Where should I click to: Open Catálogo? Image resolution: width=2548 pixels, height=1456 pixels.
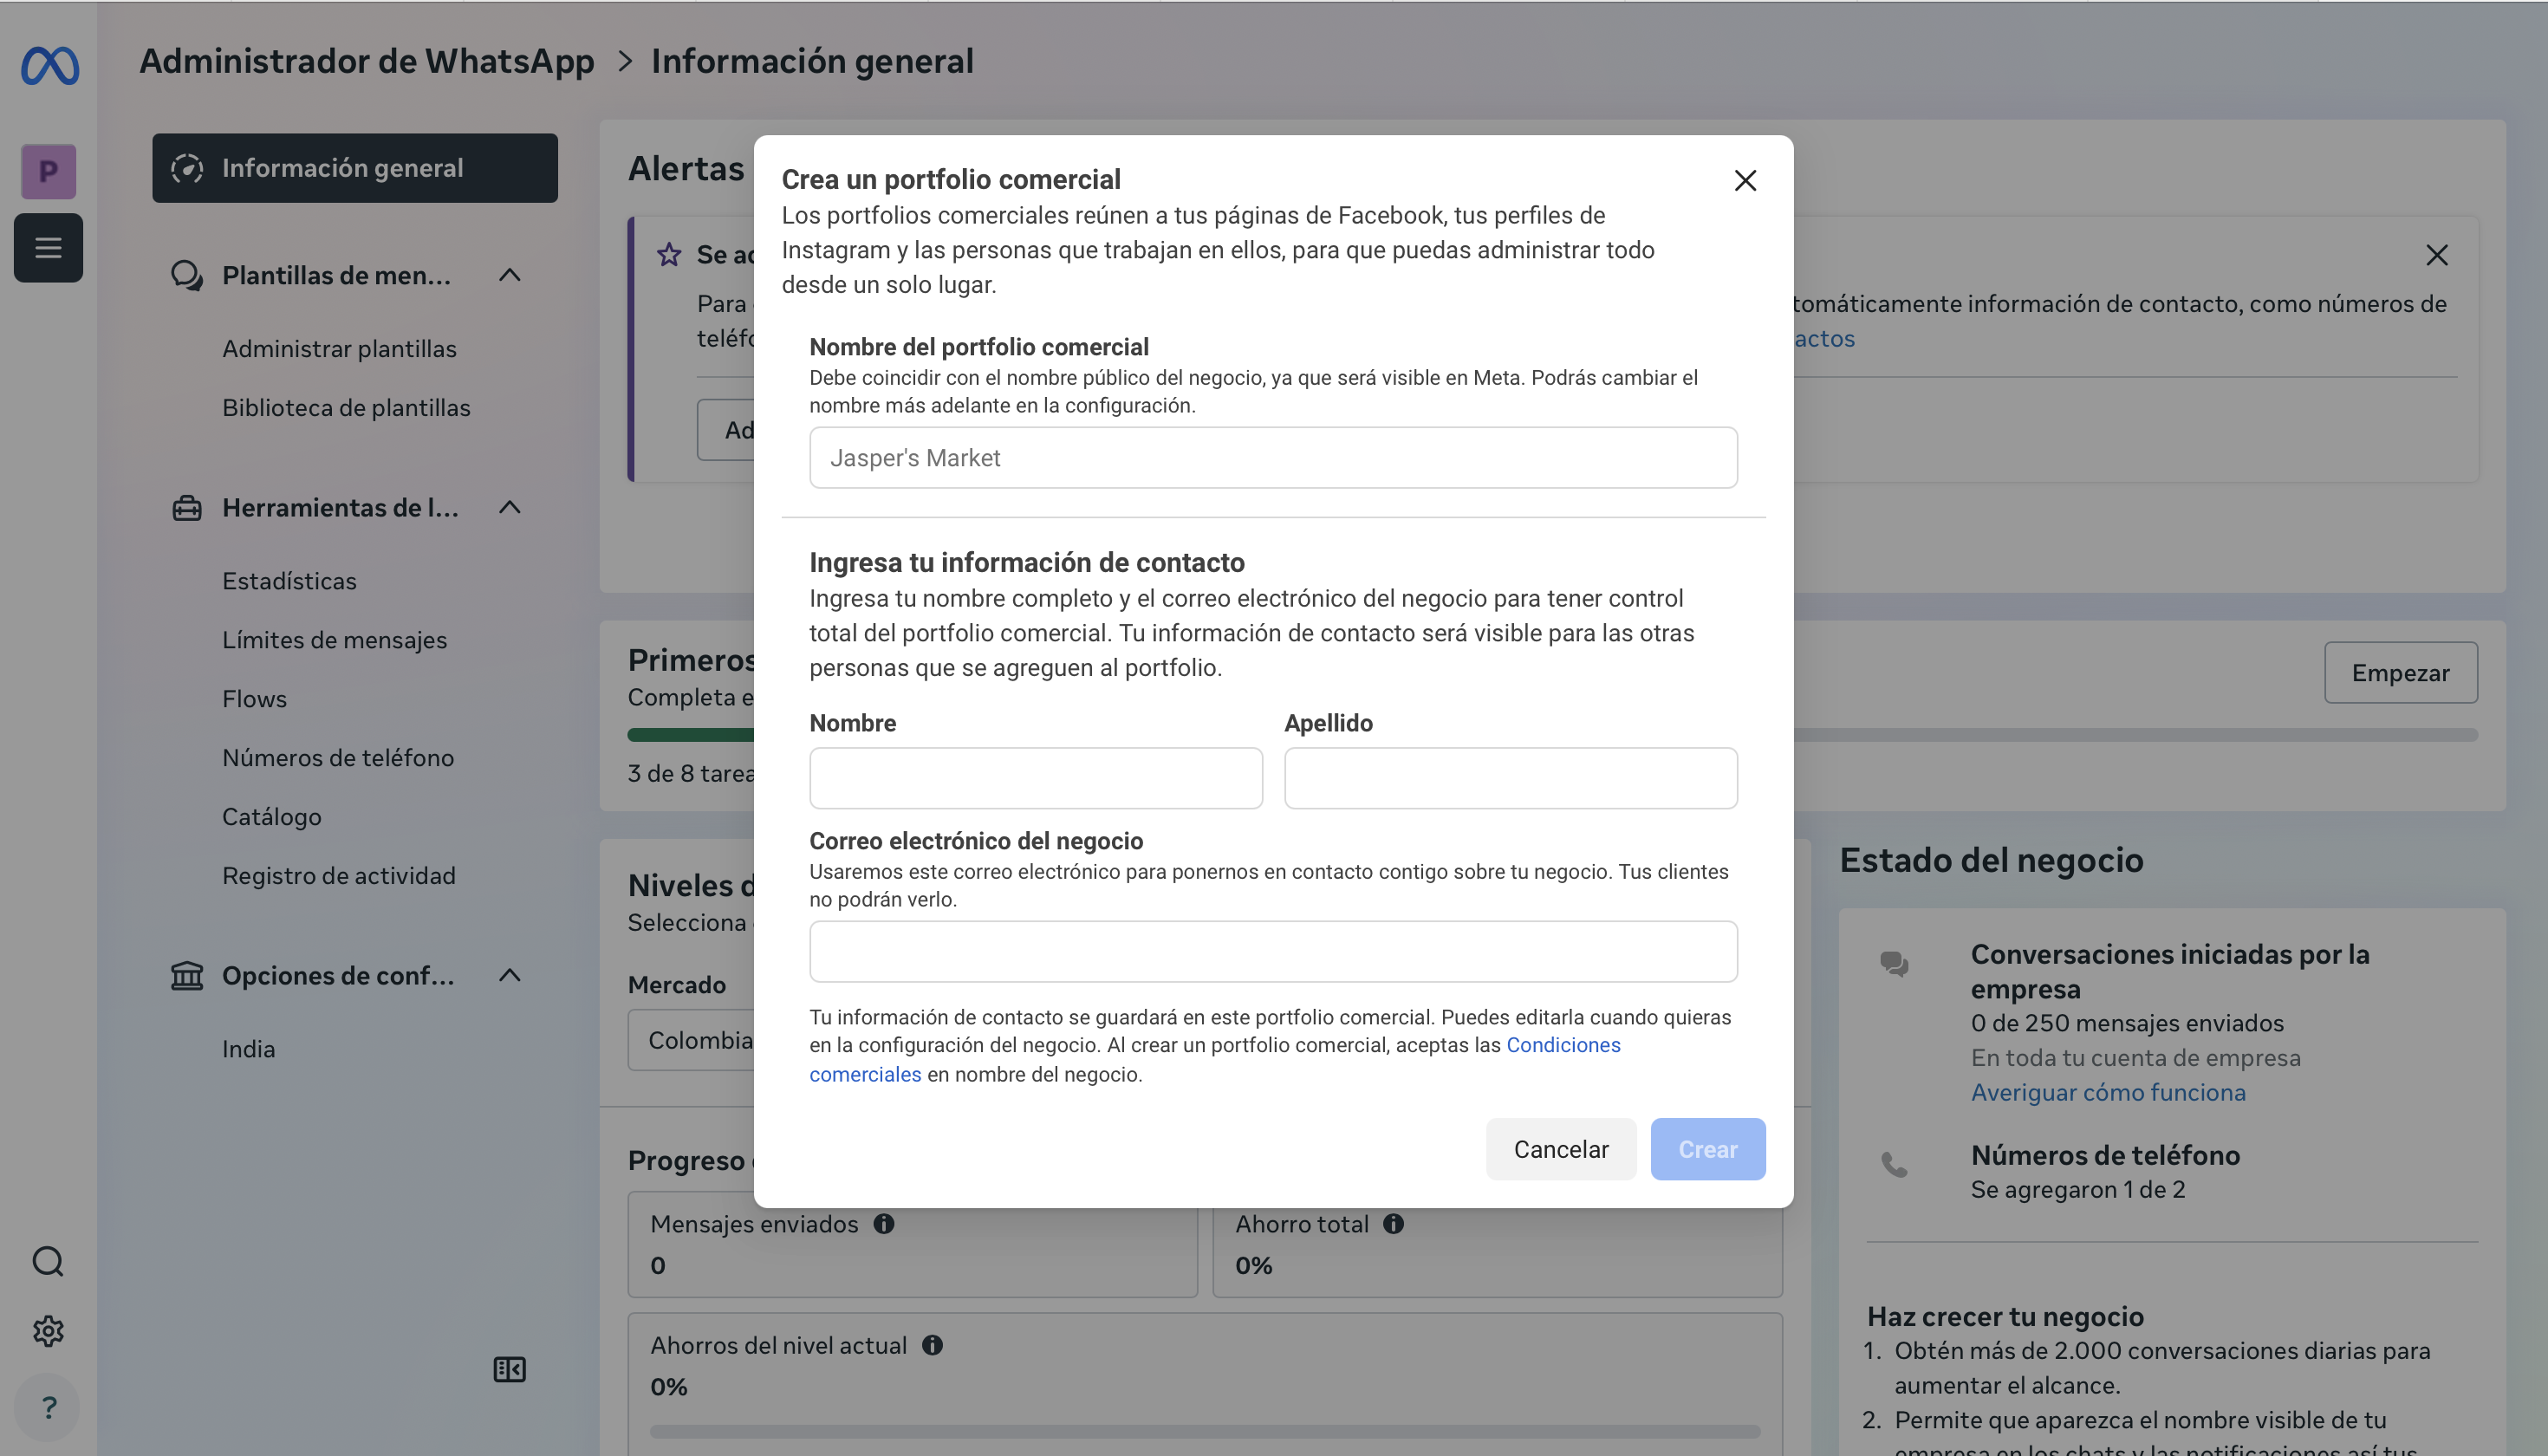(272, 817)
